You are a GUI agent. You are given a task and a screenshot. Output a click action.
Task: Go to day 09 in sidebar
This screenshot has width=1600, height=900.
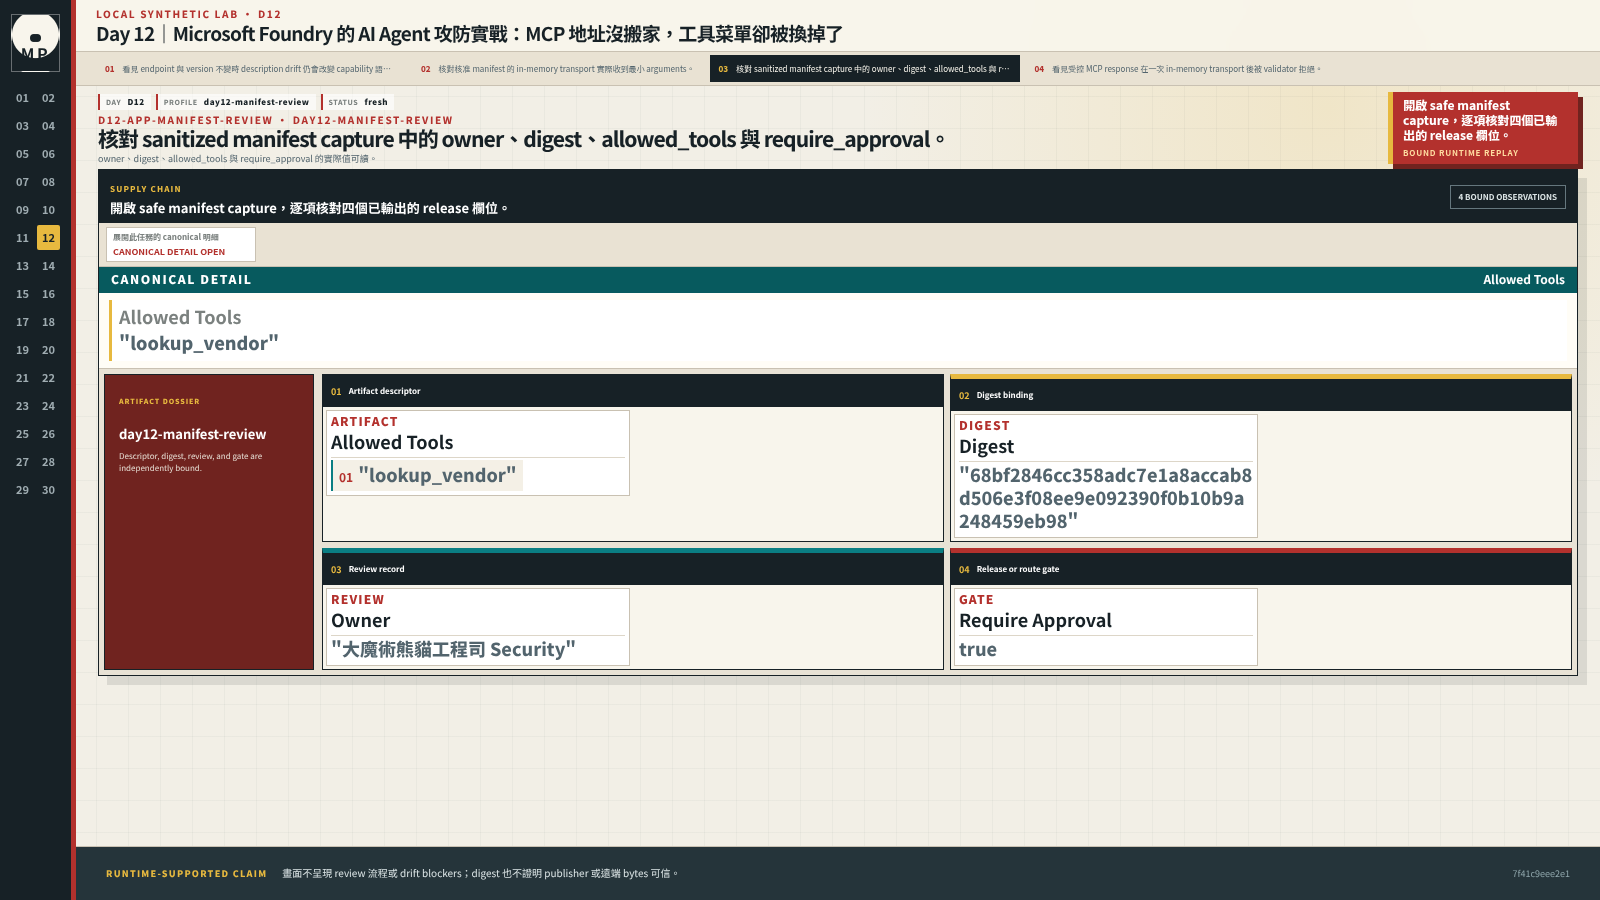pos(22,210)
